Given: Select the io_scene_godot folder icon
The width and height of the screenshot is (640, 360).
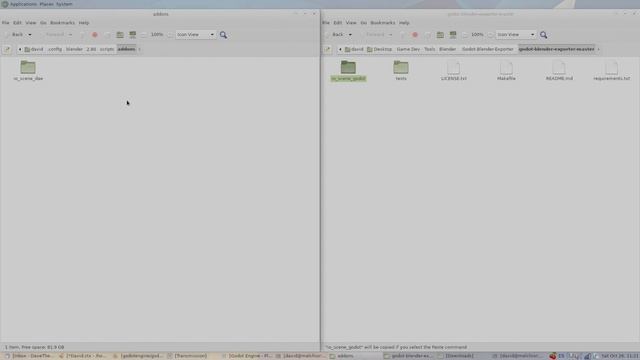Looking at the screenshot, I should (348, 67).
